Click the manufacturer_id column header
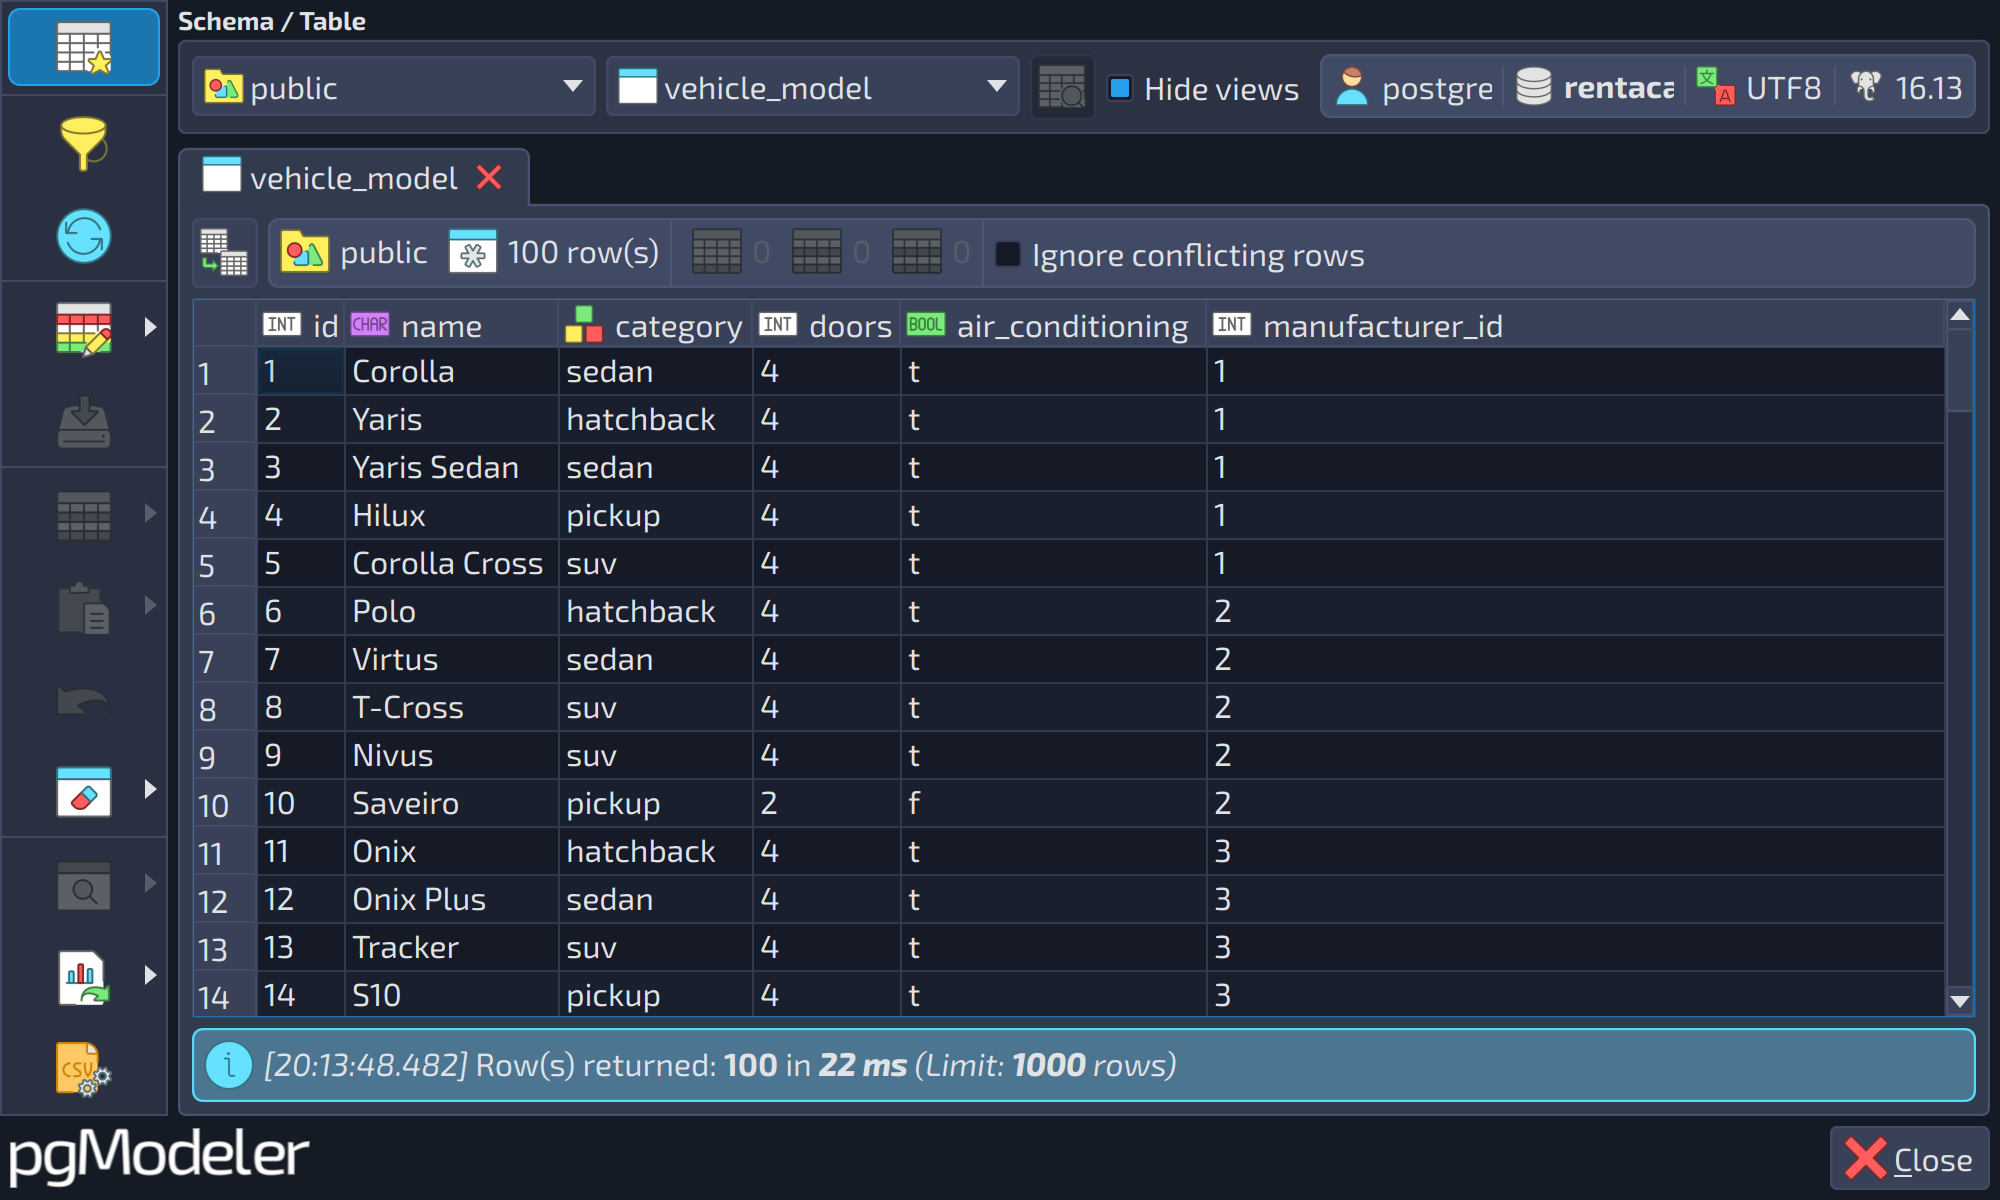Image resolution: width=2000 pixels, height=1200 pixels. coord(1575,325)
